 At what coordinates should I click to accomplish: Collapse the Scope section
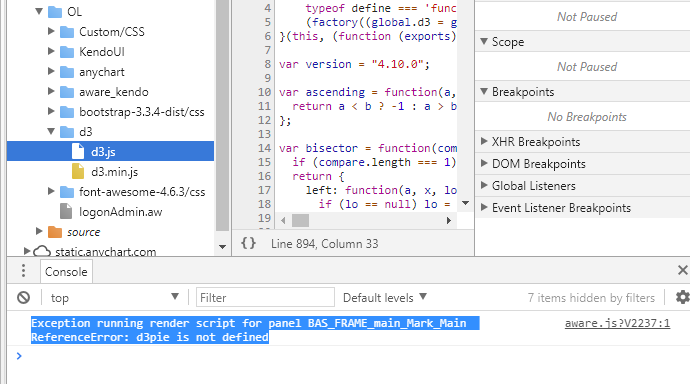pos(484,41)
